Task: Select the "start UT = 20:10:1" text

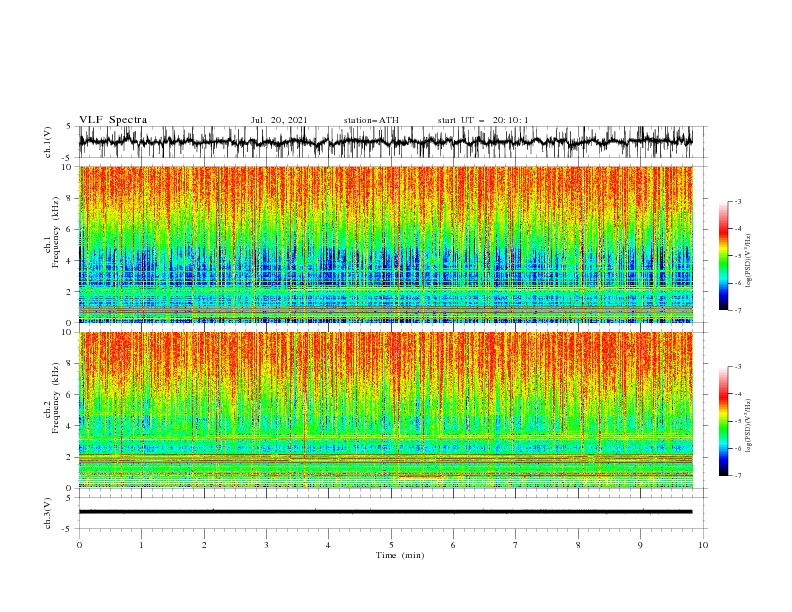Action: [483, 120]
